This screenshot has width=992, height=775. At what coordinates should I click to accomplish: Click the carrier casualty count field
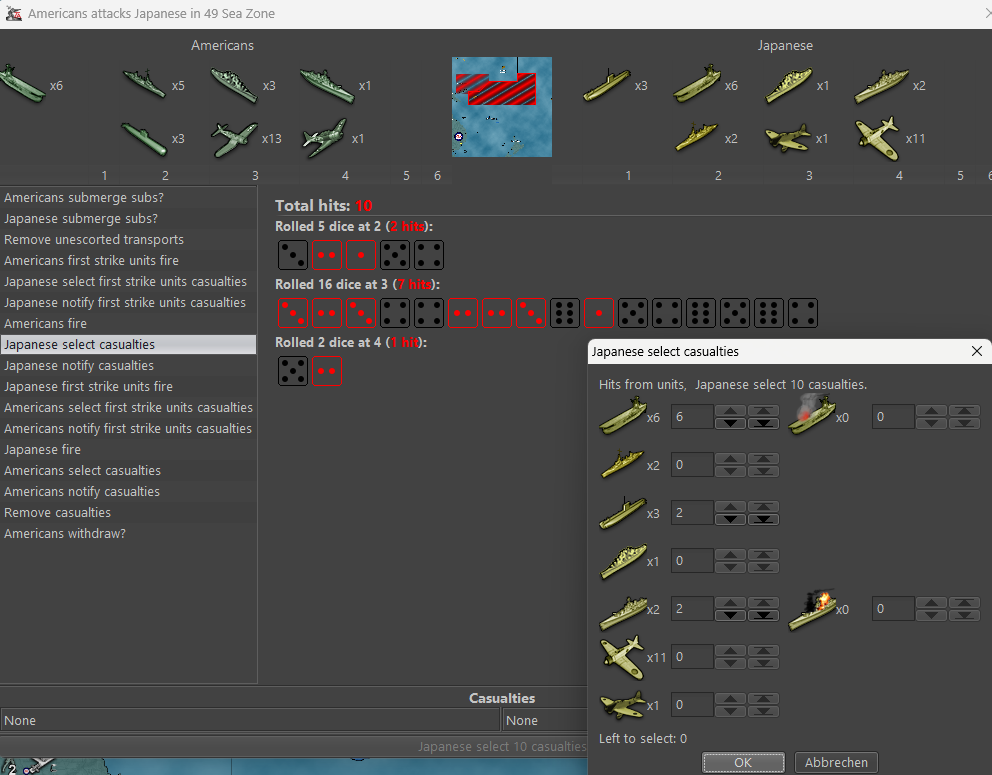click(692, 417)
